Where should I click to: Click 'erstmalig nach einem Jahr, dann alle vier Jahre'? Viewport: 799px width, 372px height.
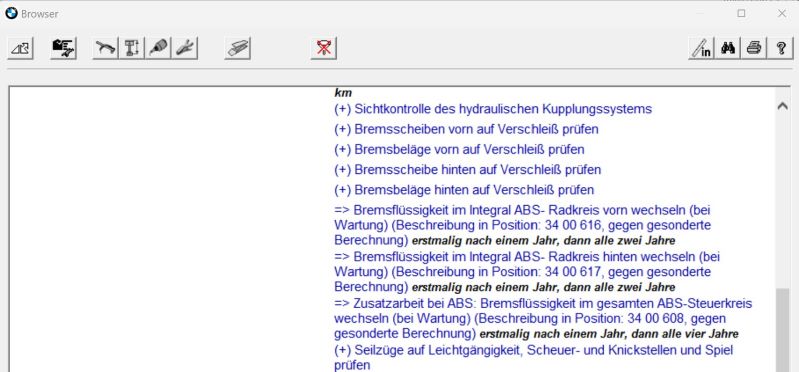(609, 335)
